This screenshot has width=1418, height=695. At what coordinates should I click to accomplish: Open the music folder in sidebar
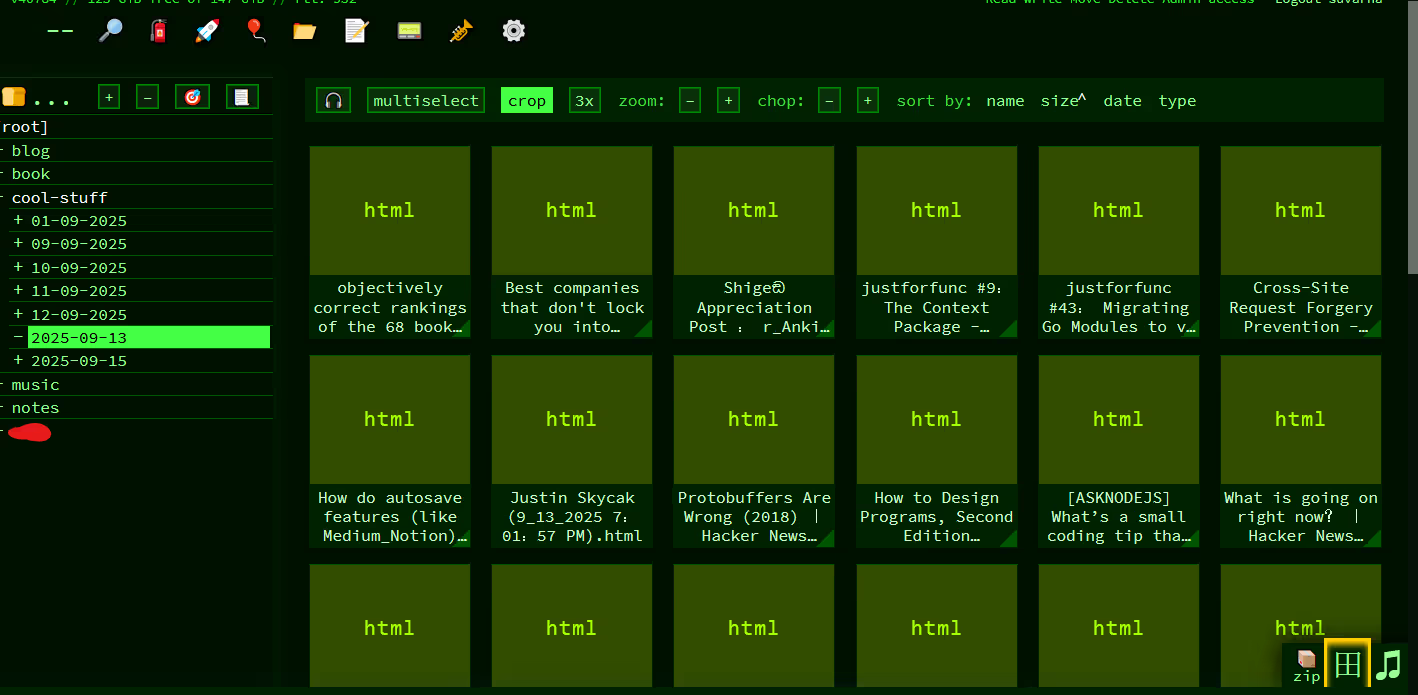pyautogui.click(x=35, y=385)
